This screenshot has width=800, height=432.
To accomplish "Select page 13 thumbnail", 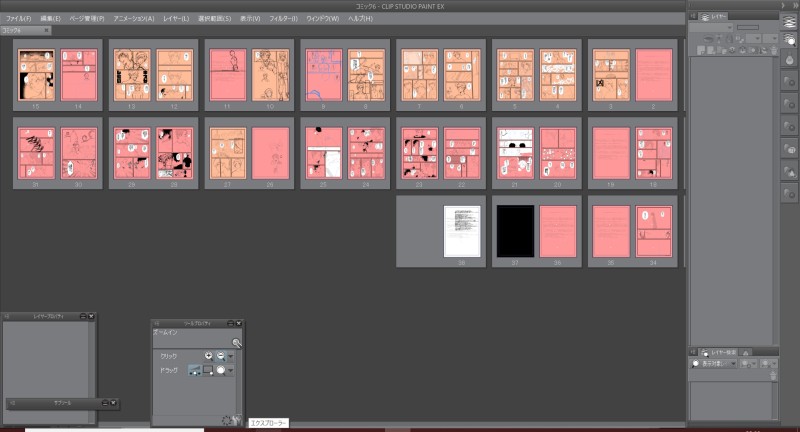I will [132, 75].
